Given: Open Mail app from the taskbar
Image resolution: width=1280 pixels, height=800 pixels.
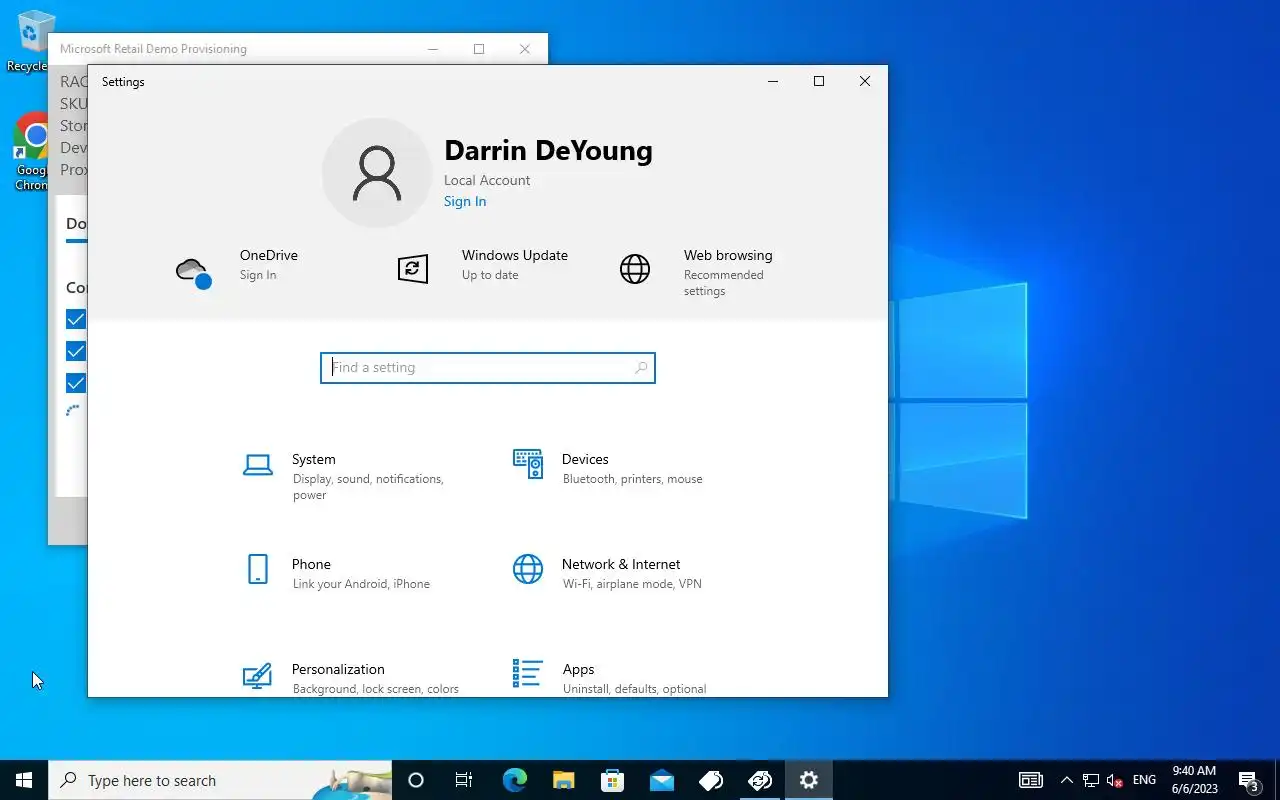Looking at the screenshot, I should (661, 780).
